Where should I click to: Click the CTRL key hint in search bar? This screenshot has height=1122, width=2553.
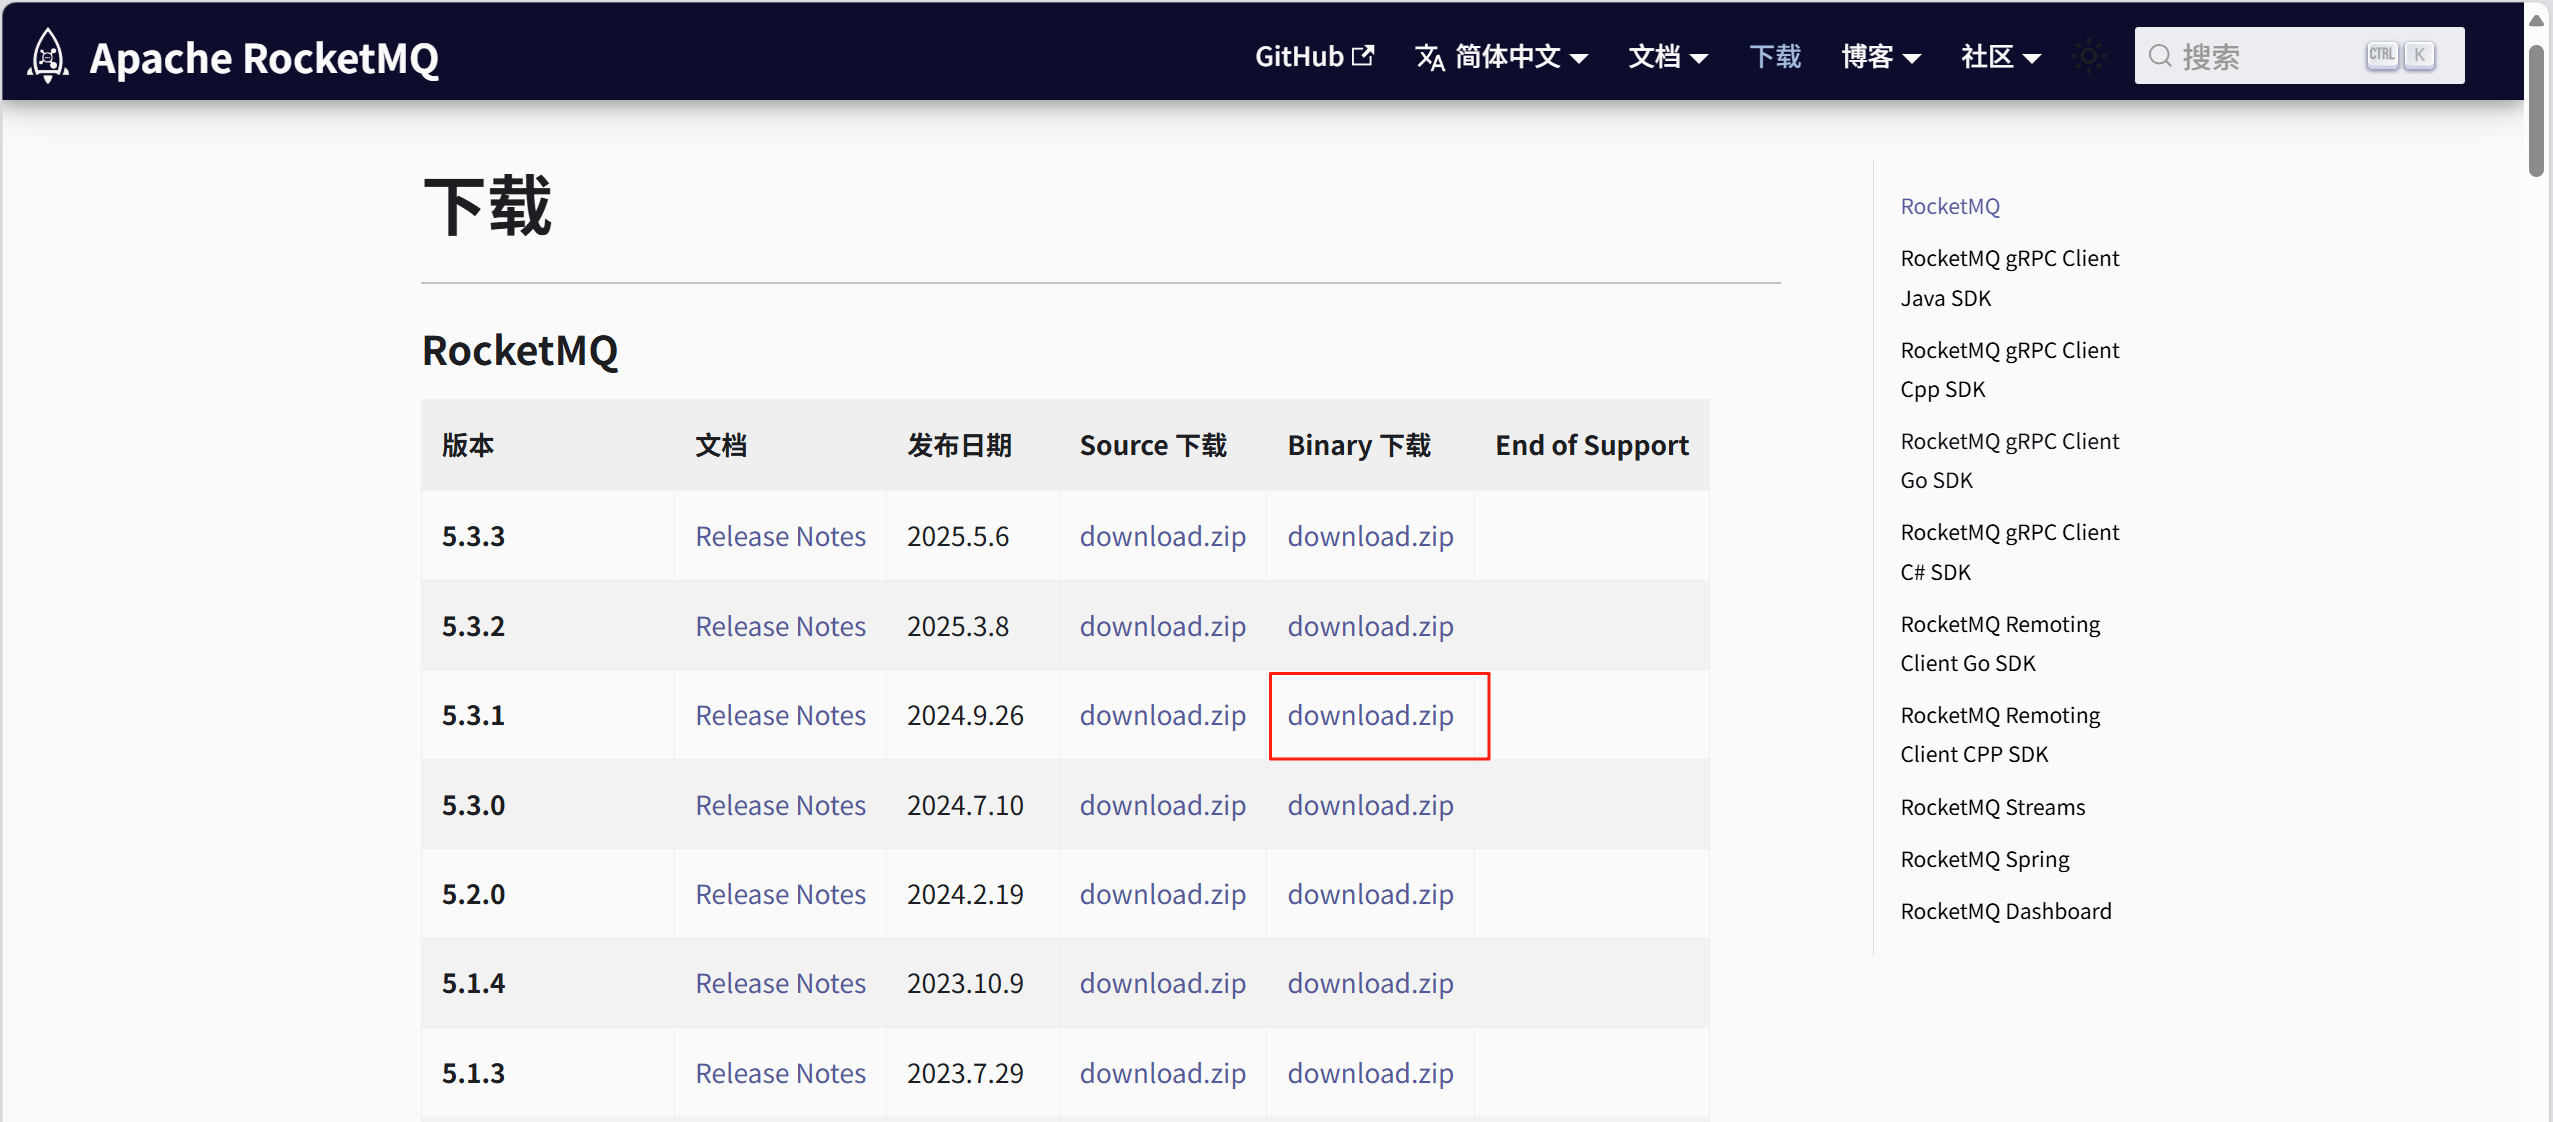click(2383, 56)
